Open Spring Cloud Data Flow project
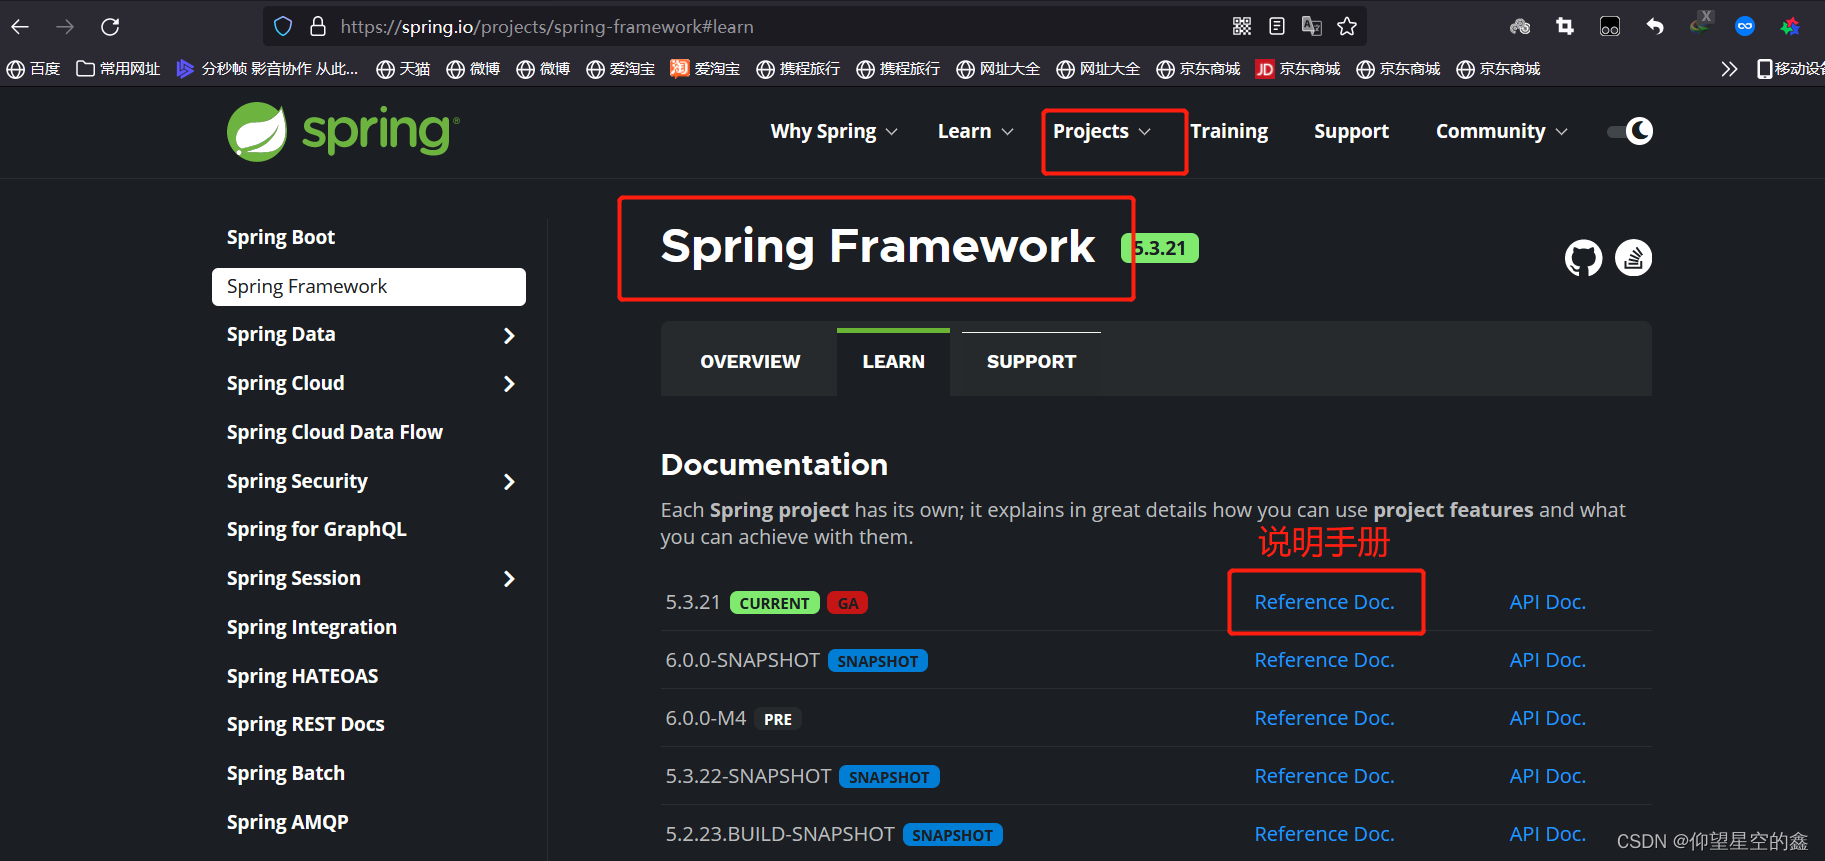 [334, 432]
